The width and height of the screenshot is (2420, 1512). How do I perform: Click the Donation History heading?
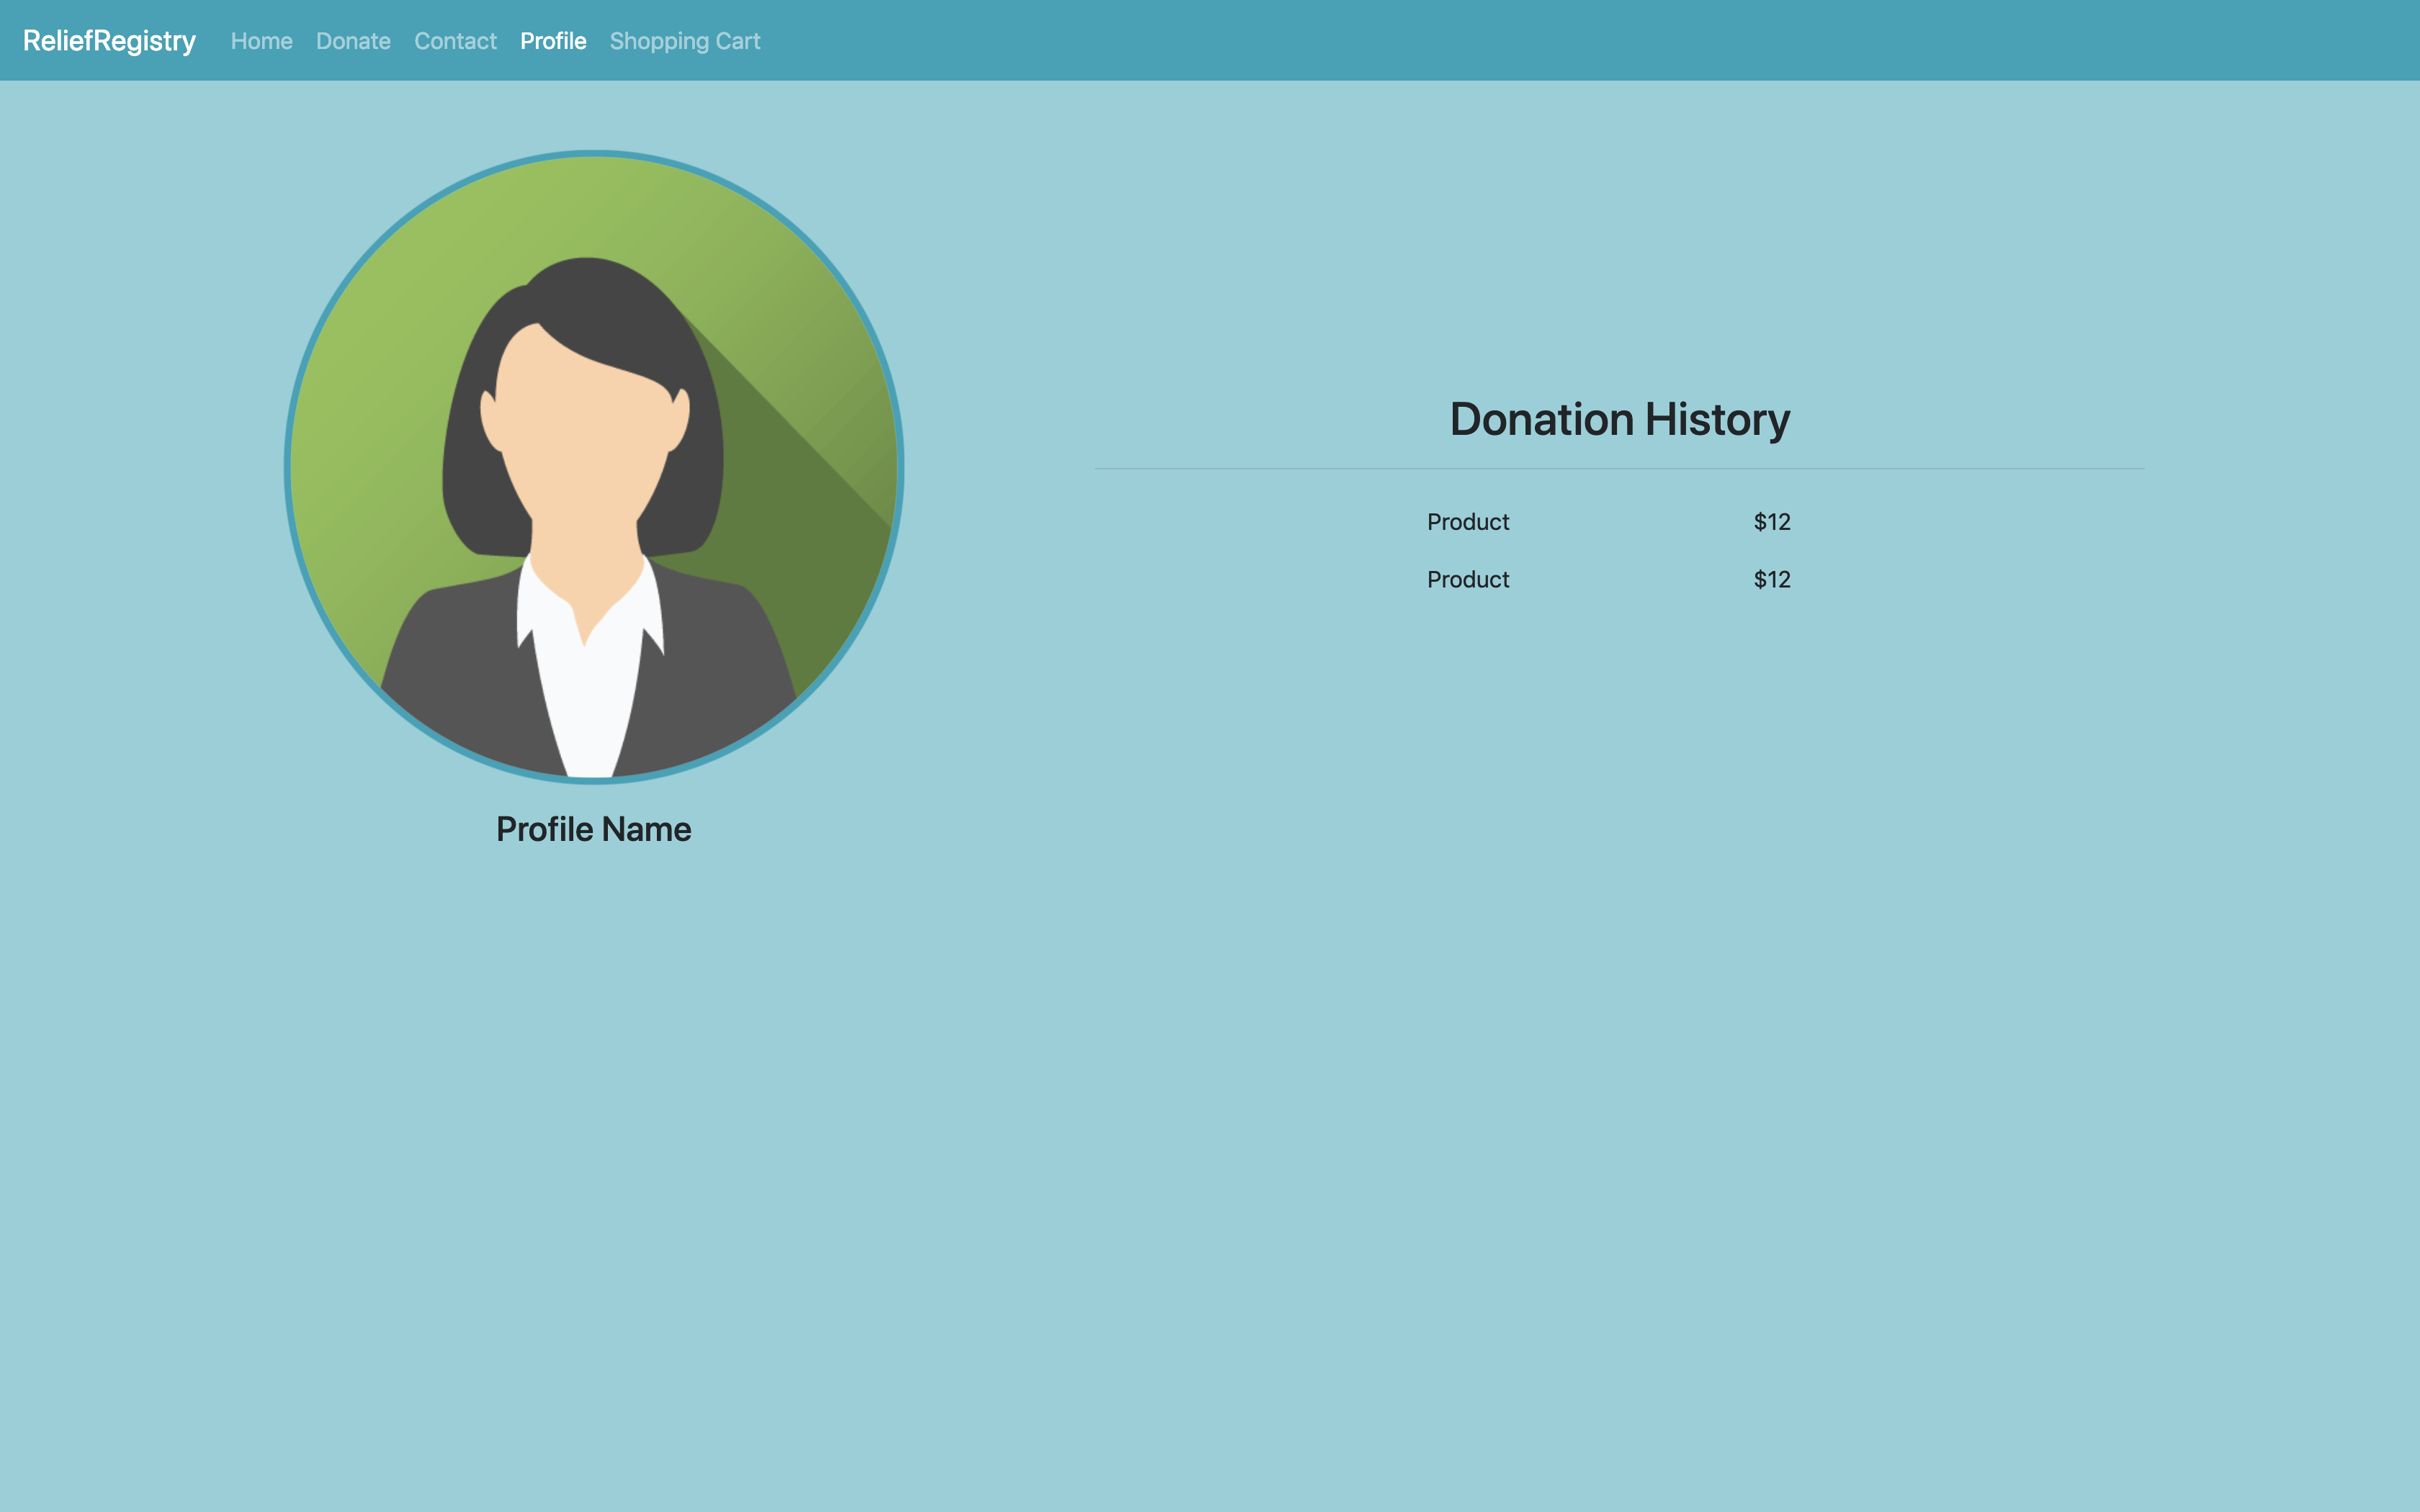[x=1619, y=419]
